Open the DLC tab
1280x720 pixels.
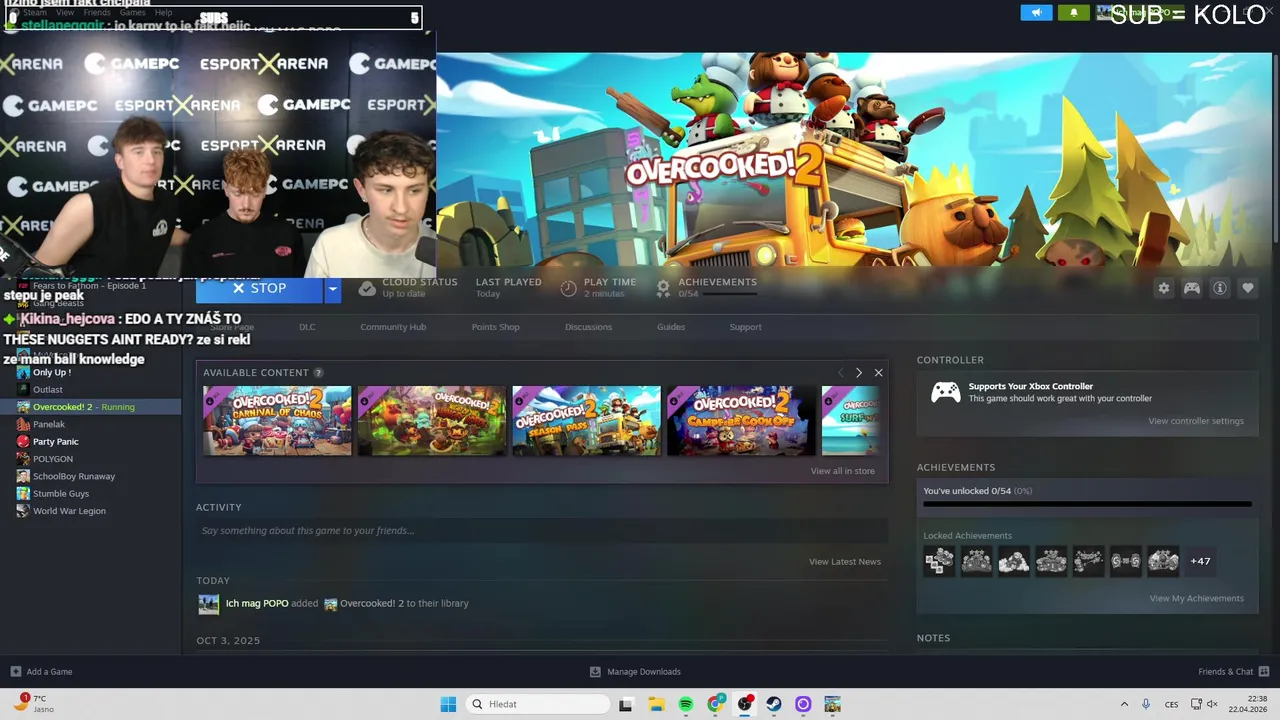point(307,327)
